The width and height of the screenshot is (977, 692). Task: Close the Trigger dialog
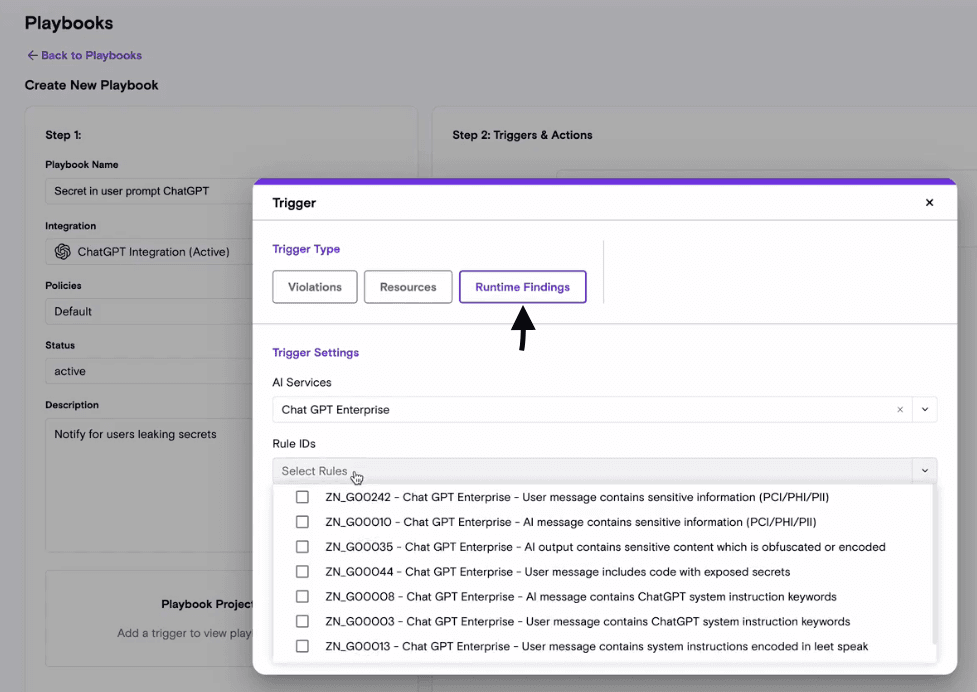929,202
